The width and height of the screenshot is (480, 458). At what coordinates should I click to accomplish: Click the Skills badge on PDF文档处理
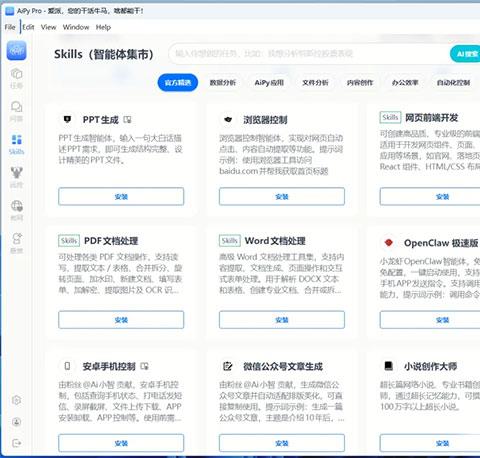tap(69, 241)
